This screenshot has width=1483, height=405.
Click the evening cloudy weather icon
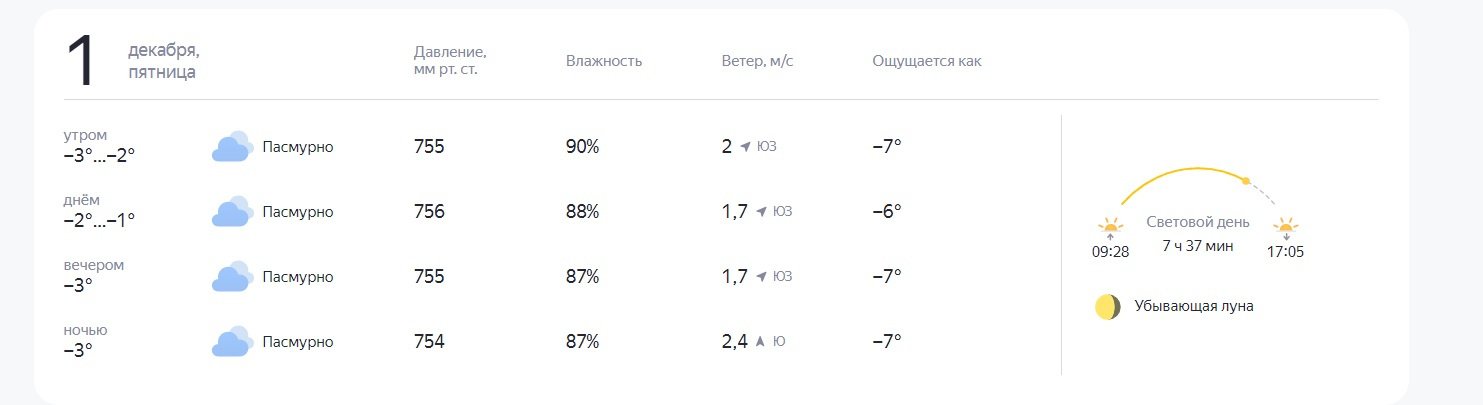point(230,277)
